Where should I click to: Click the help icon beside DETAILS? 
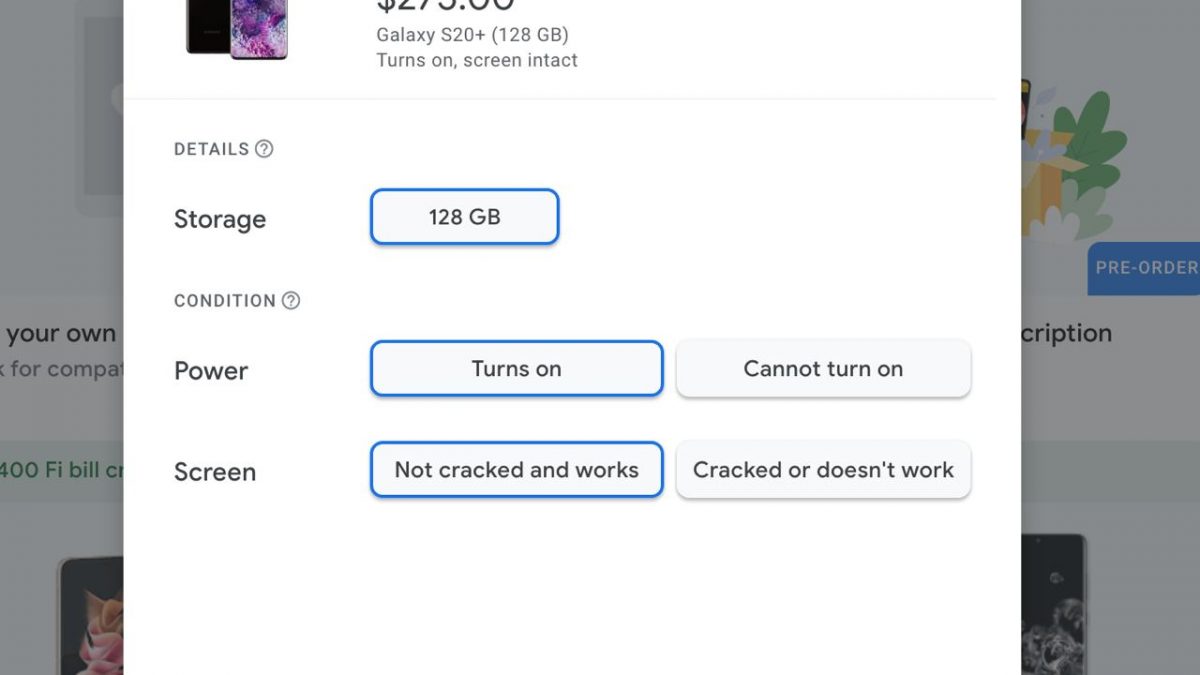click(264, 149)
